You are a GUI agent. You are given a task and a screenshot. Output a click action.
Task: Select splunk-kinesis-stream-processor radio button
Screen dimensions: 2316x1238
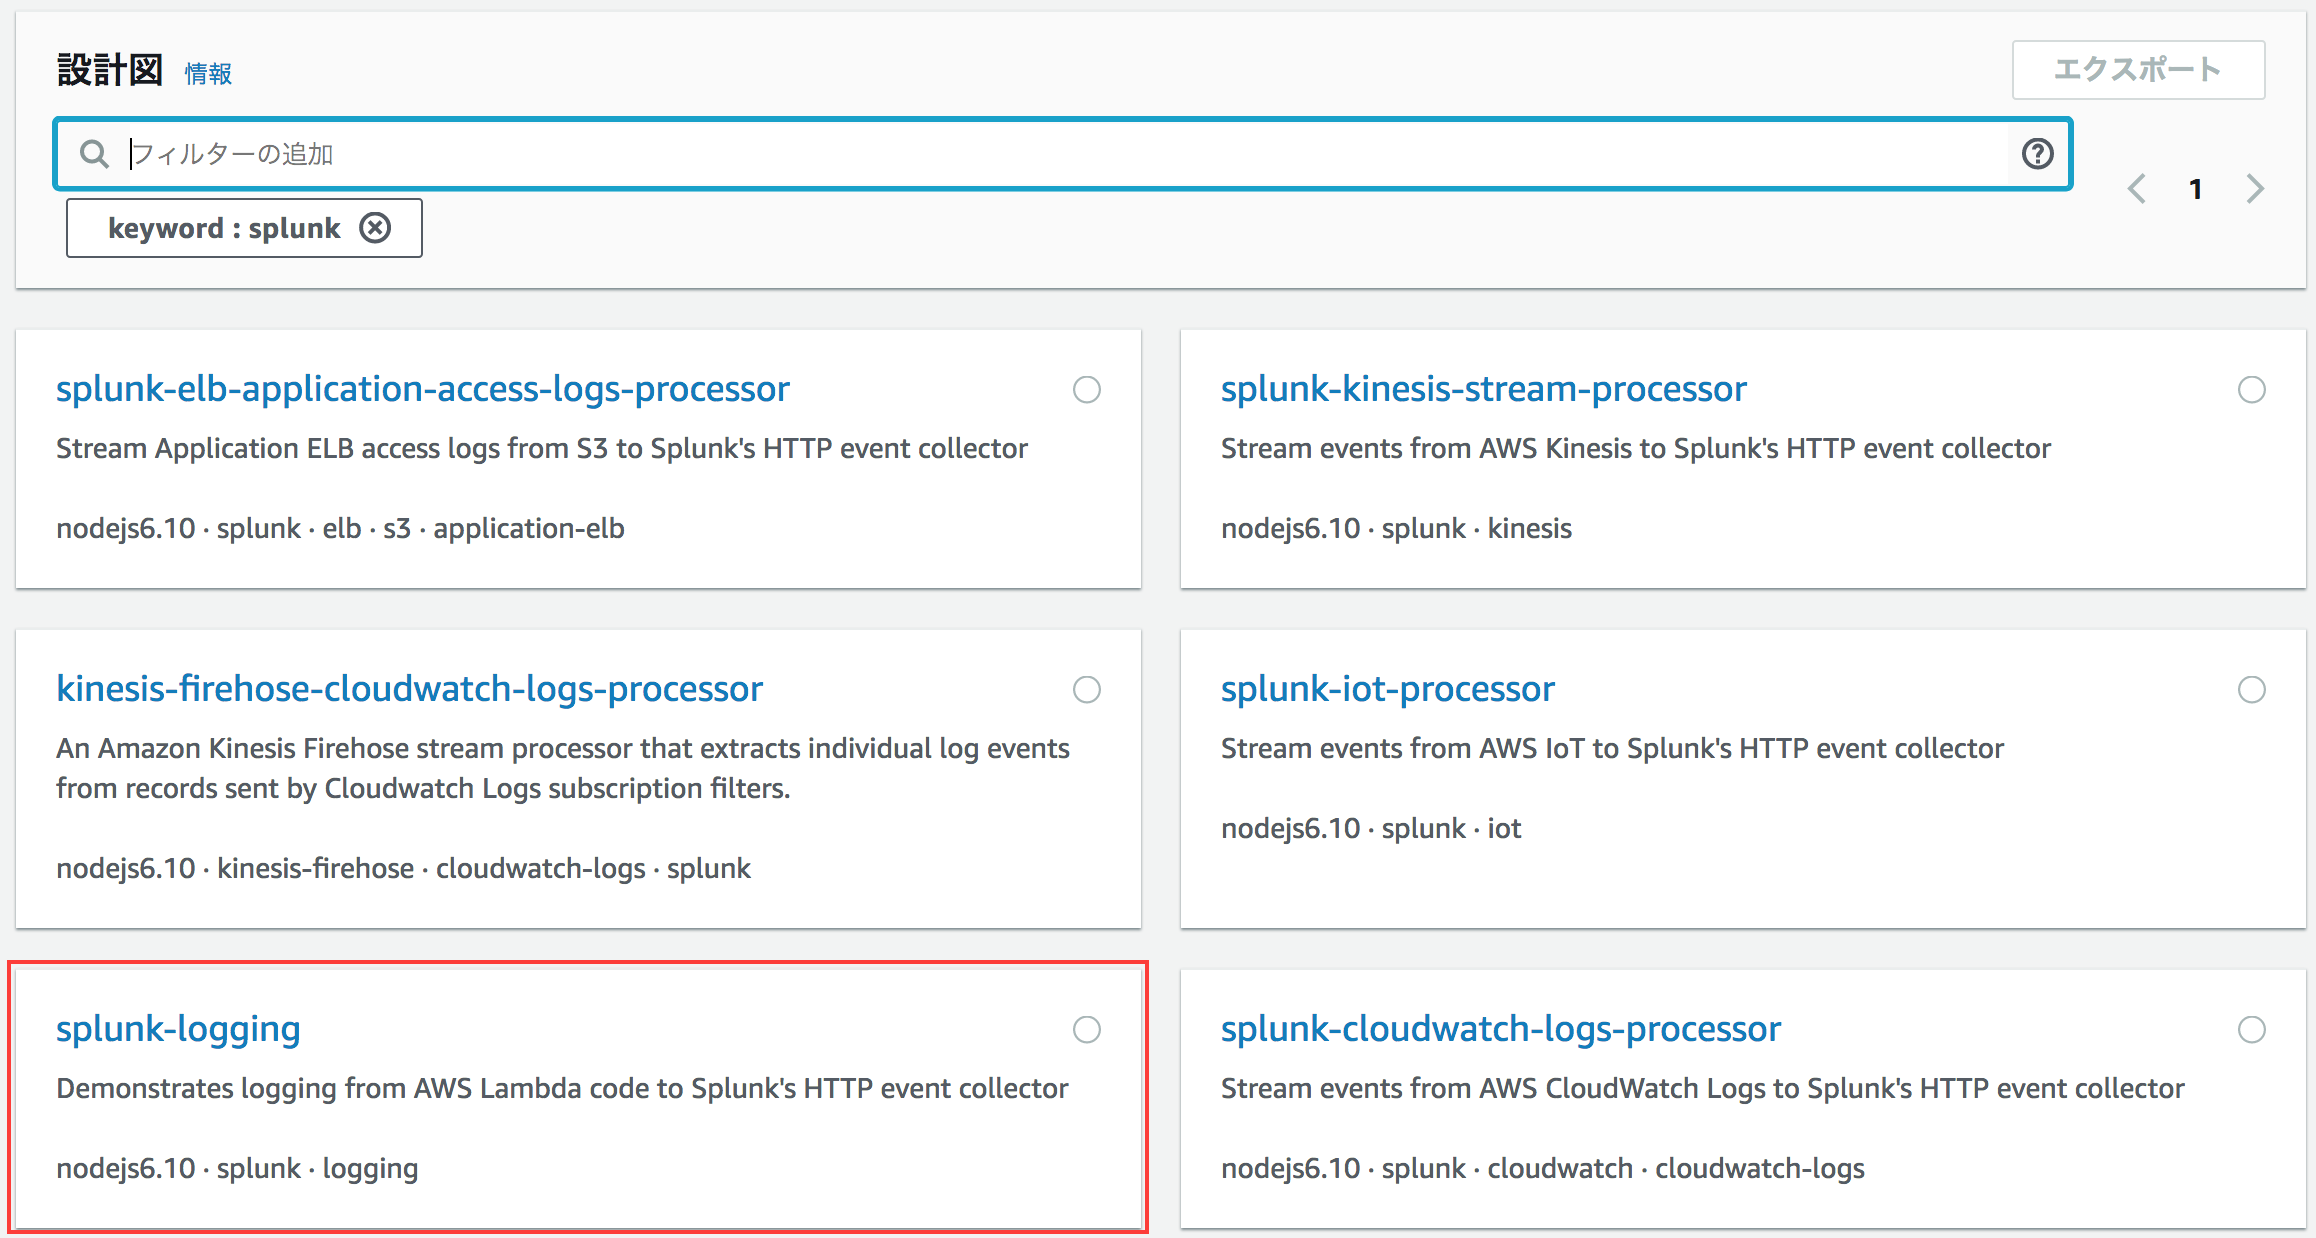tap(2251, 389)
